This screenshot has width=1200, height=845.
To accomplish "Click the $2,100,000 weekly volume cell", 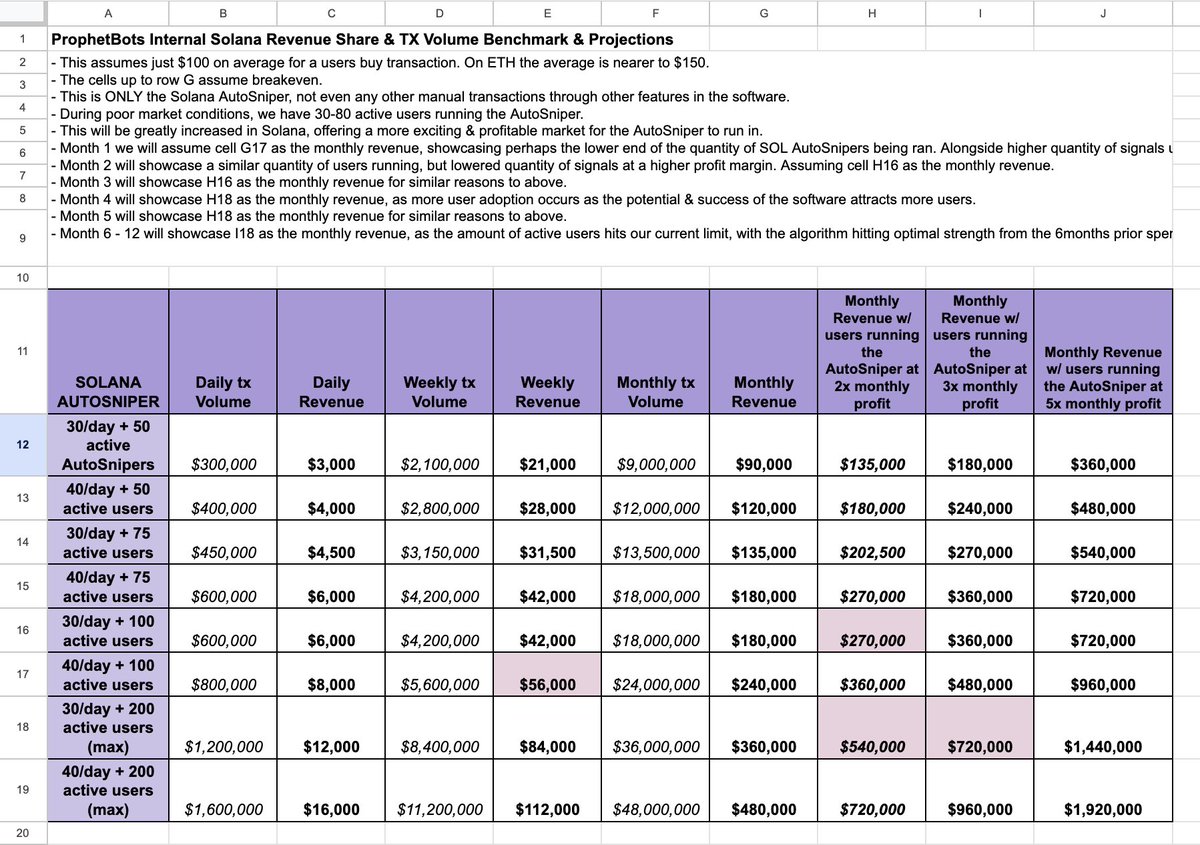I will pyautogui.click(x=439, y=445).
